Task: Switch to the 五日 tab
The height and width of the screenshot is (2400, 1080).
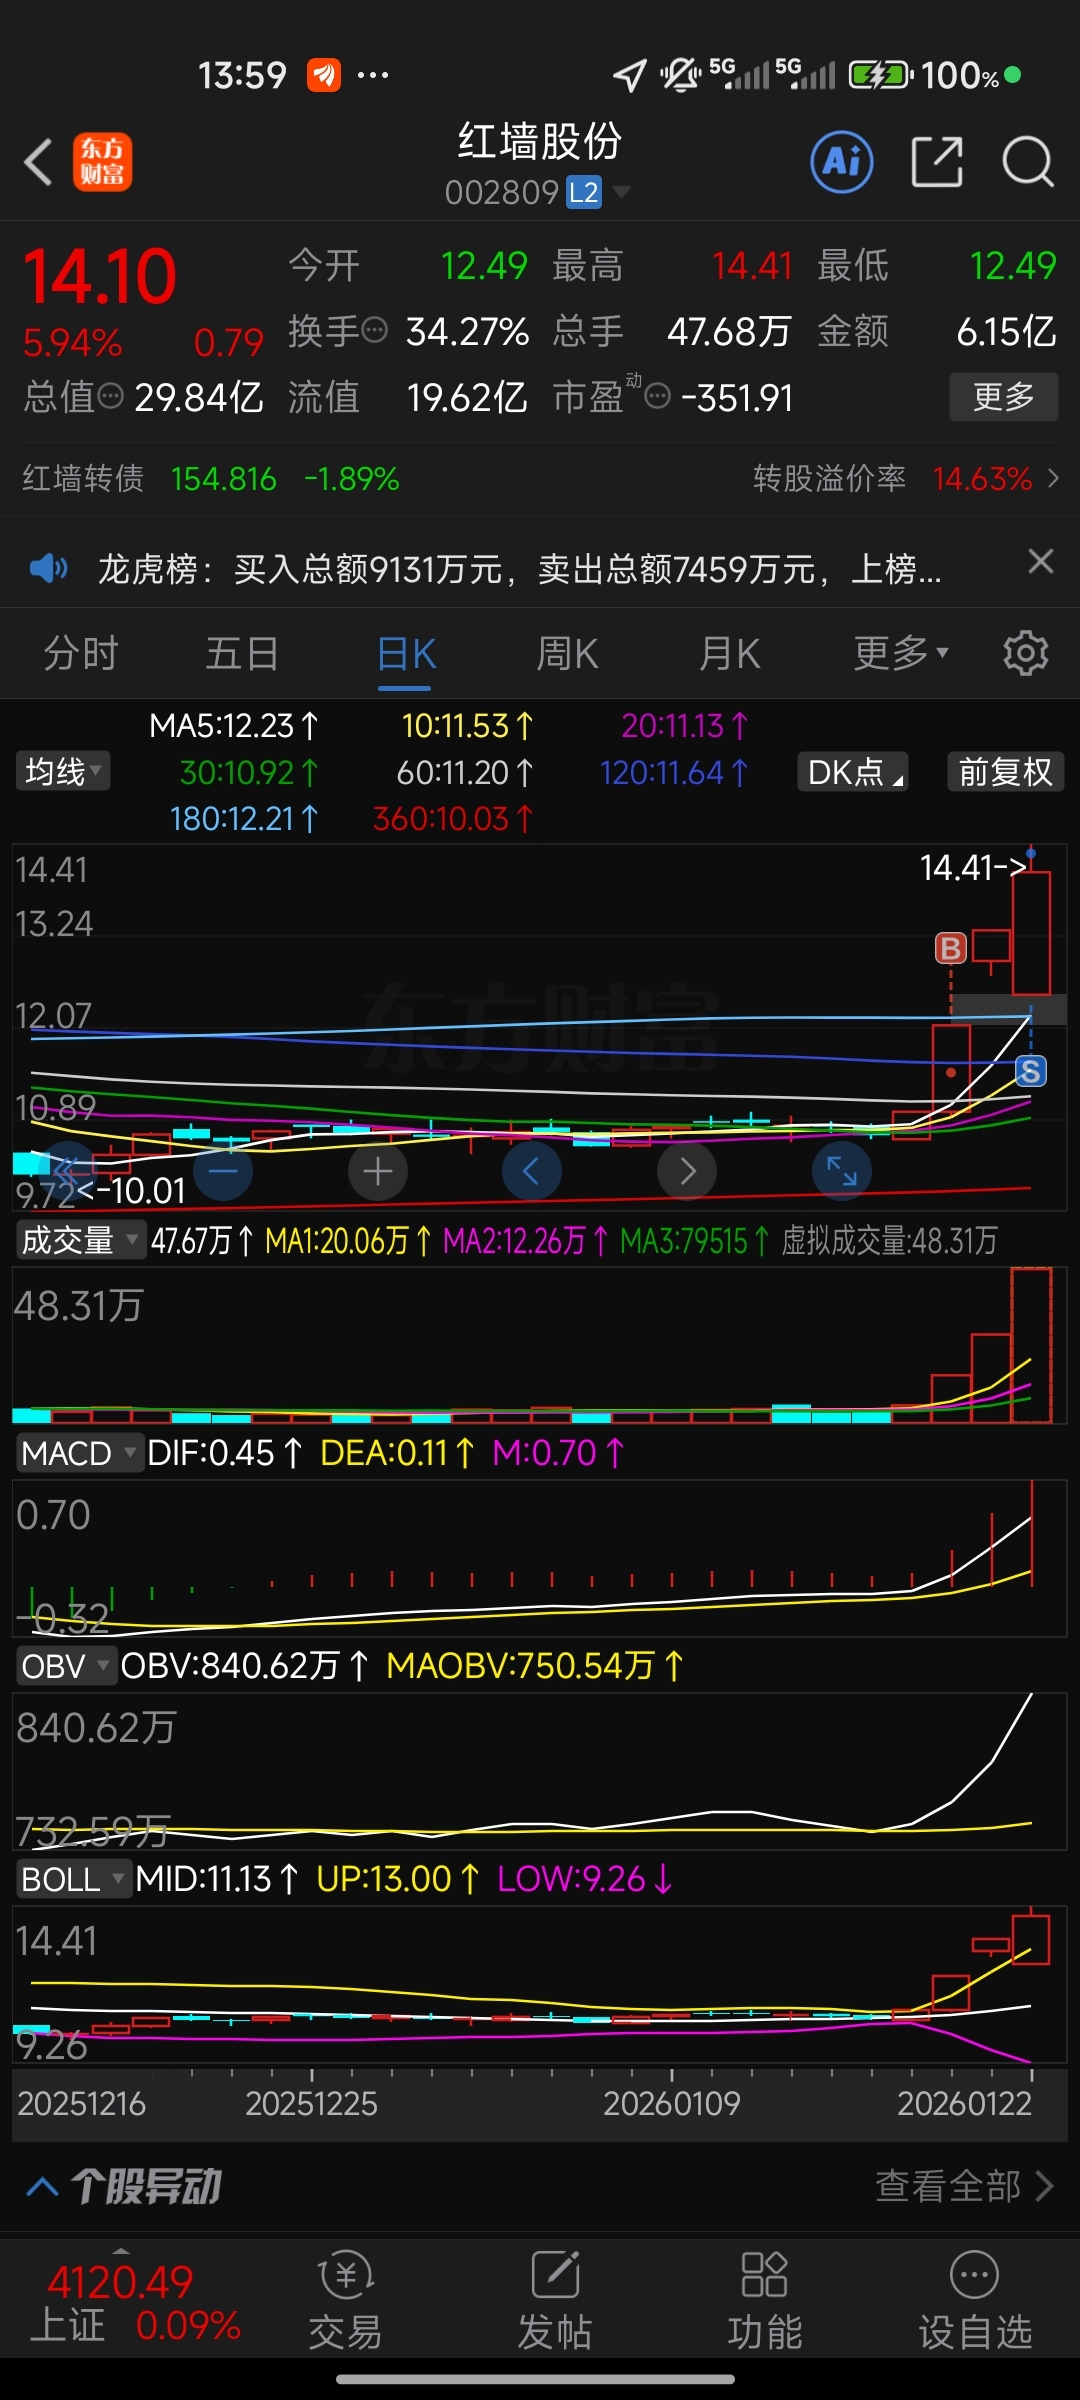Action: [242, 653]
